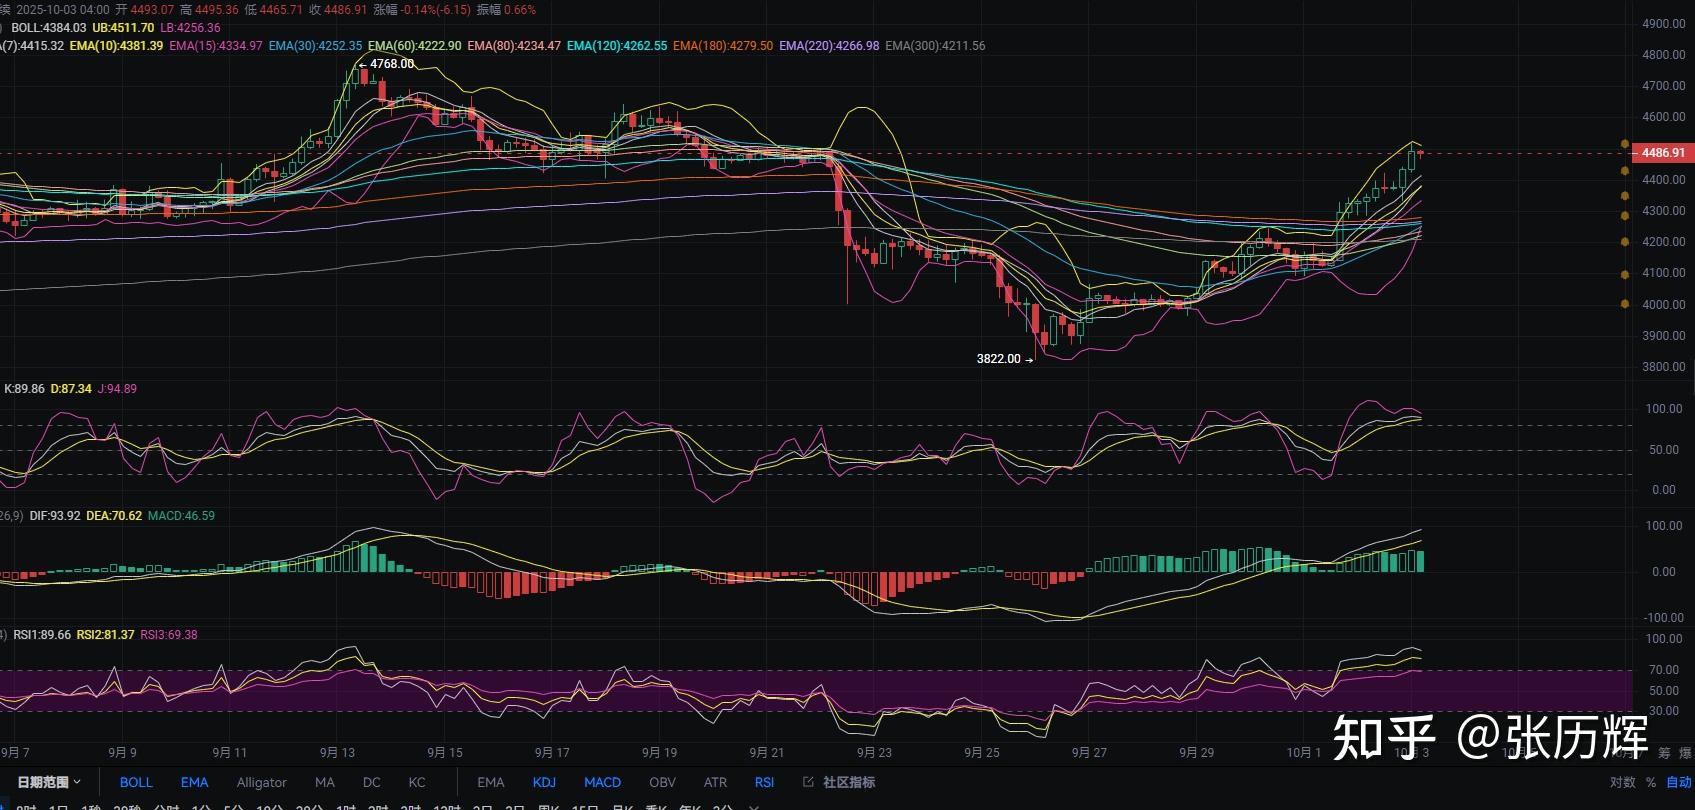1695x810 pixels.
Task: Disable the RSI indicator in the bottom bar
Action: (x=764, y=782)
